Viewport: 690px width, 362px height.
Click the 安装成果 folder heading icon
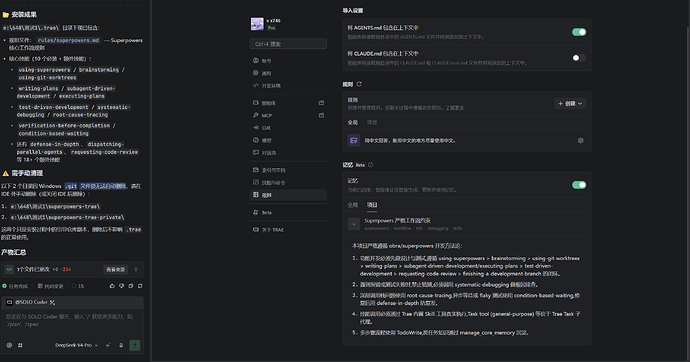[x=6, y=15]
